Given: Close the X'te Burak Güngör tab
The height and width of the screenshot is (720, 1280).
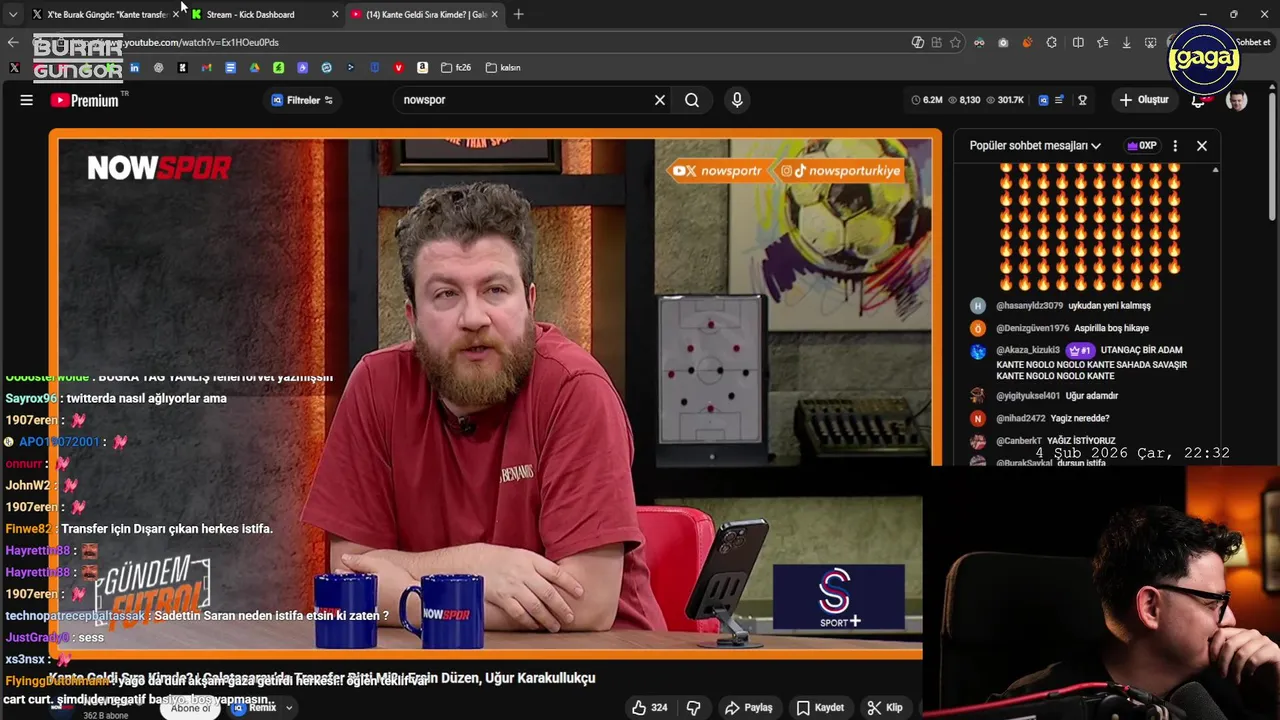Looking at the screenshot, I should point(176,14).
